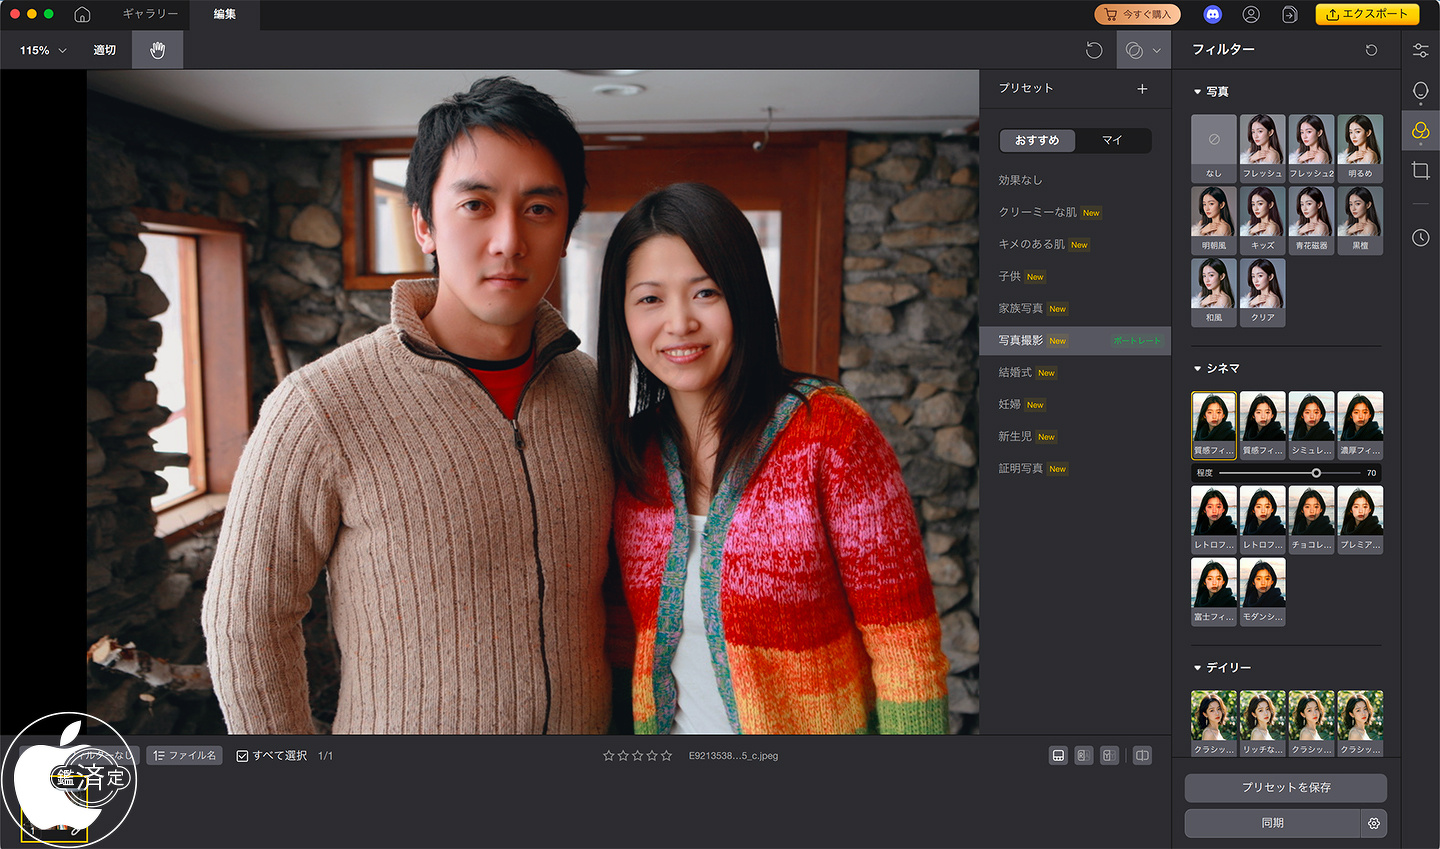Click the エクスポート button

(1367, 14)
